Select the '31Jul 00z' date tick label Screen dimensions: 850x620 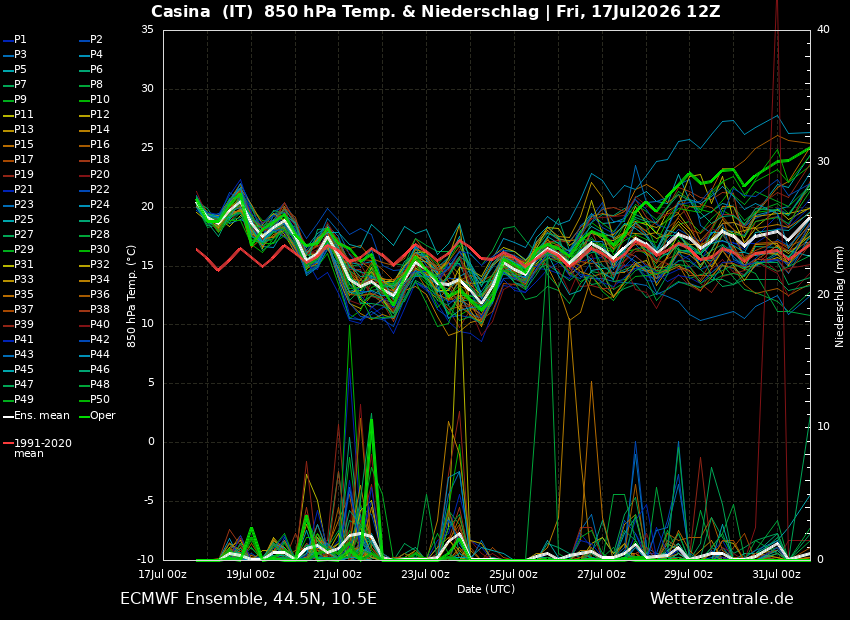pyautogui.click(x=776, y=574)
